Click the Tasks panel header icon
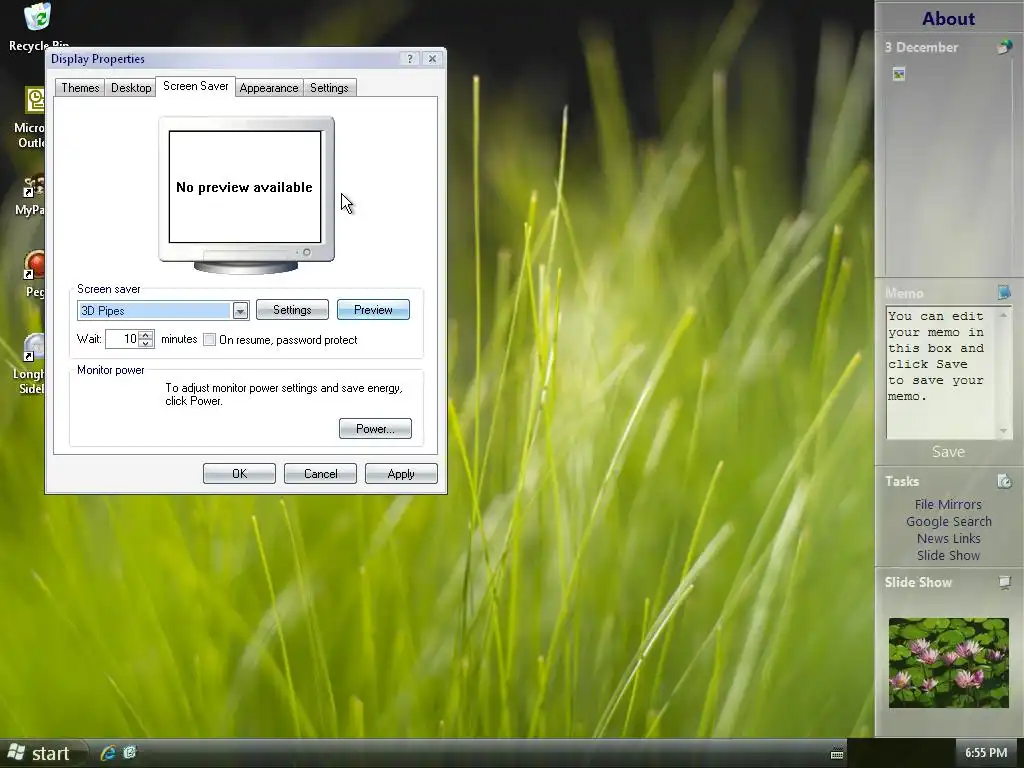 click(x=1004, y=481)
